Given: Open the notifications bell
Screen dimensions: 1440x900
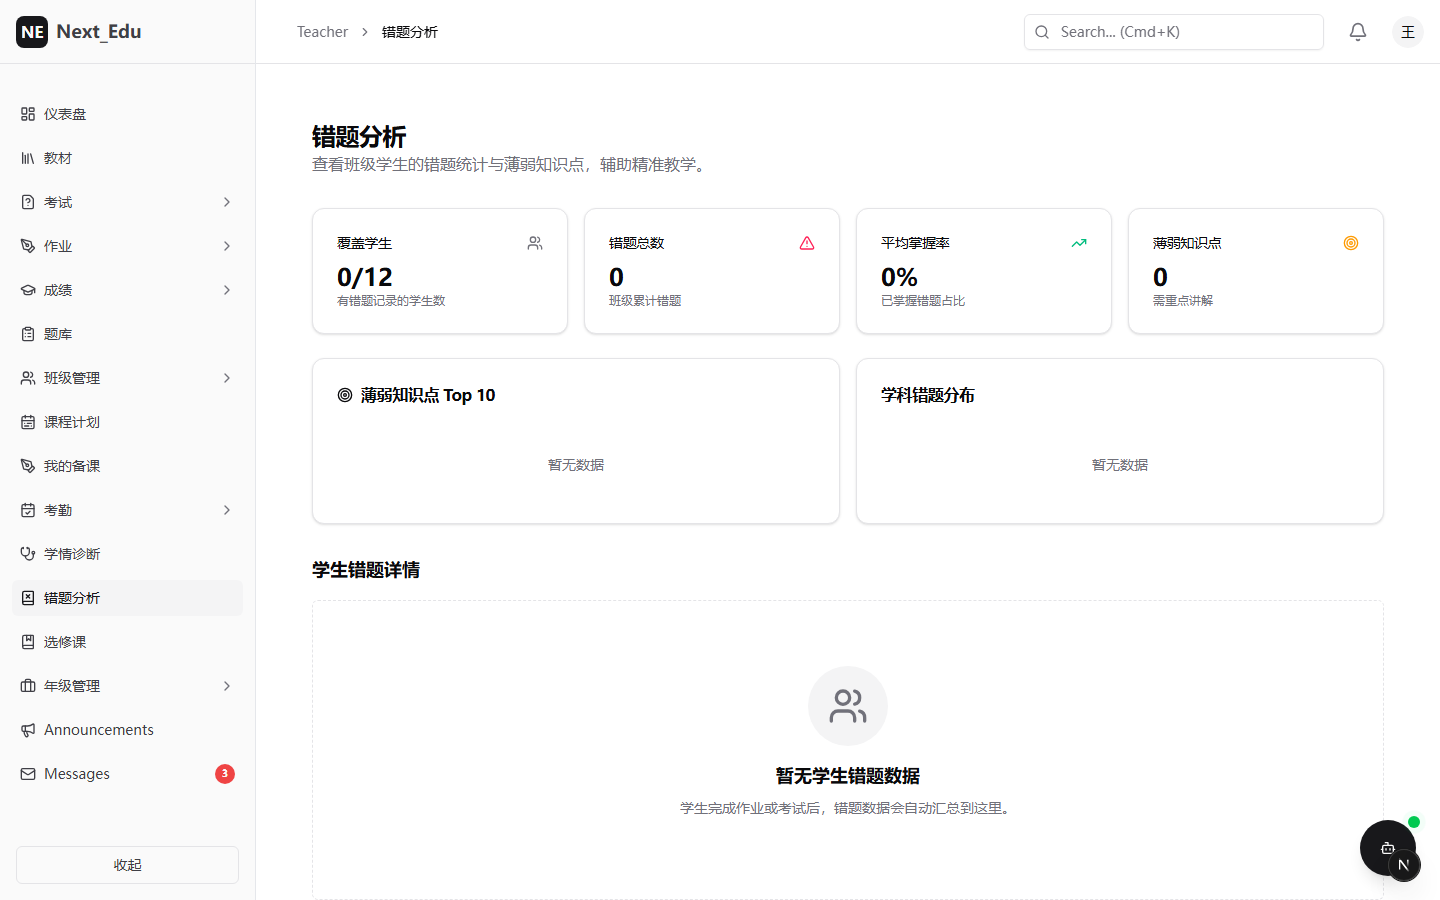Looking at the screenshot, I should click(x=1358, y=32).
